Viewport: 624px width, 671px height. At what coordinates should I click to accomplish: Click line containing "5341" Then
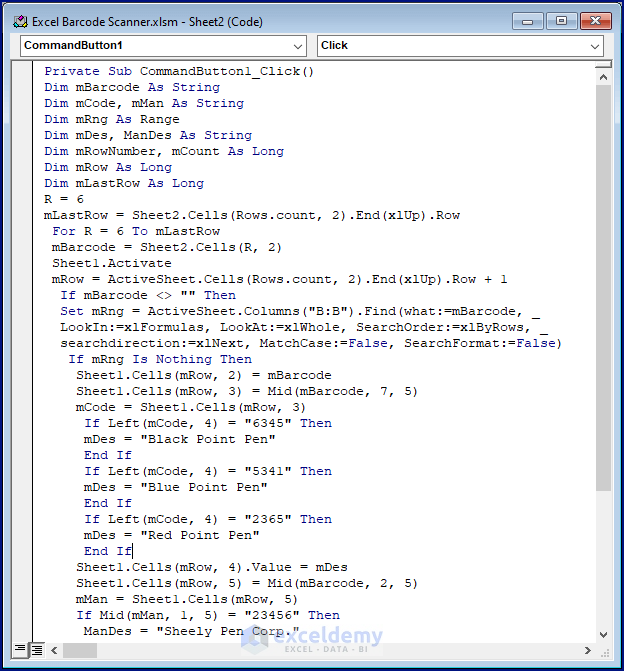[208, 472]
